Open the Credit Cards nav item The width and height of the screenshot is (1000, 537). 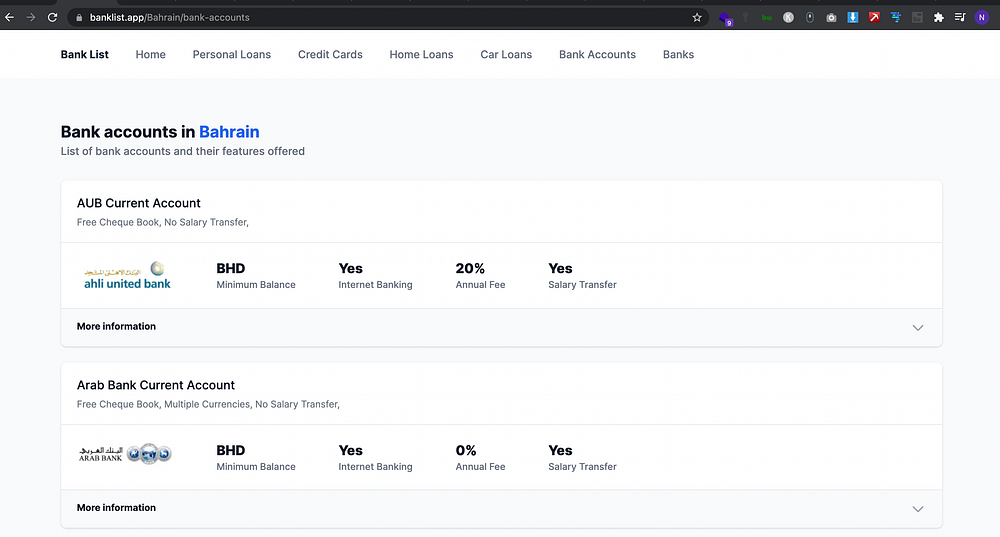point(330,54)
